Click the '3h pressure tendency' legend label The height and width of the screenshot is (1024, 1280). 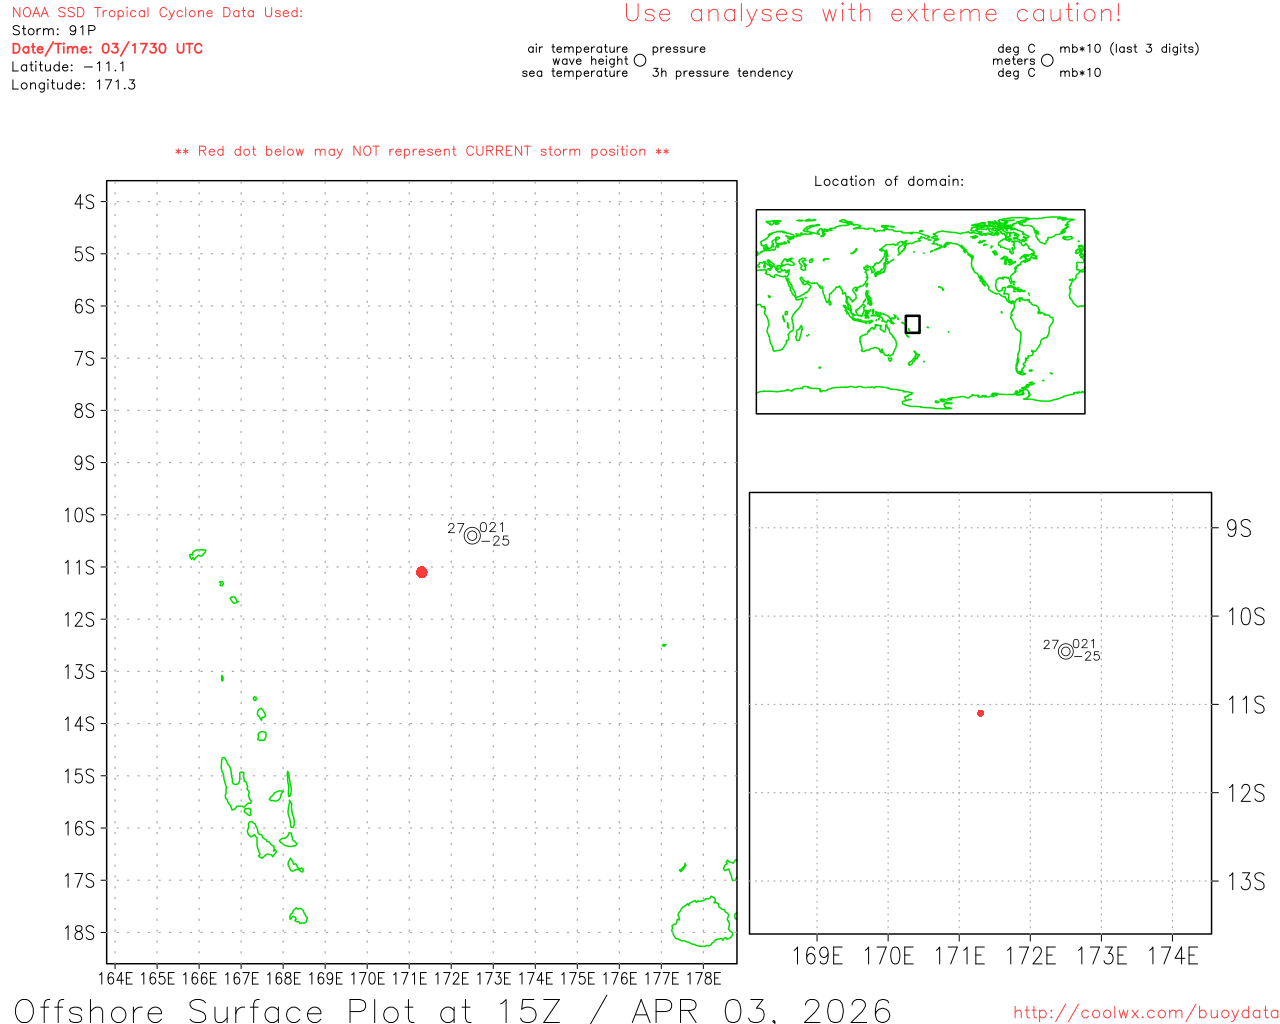click(x=722, y=73)
